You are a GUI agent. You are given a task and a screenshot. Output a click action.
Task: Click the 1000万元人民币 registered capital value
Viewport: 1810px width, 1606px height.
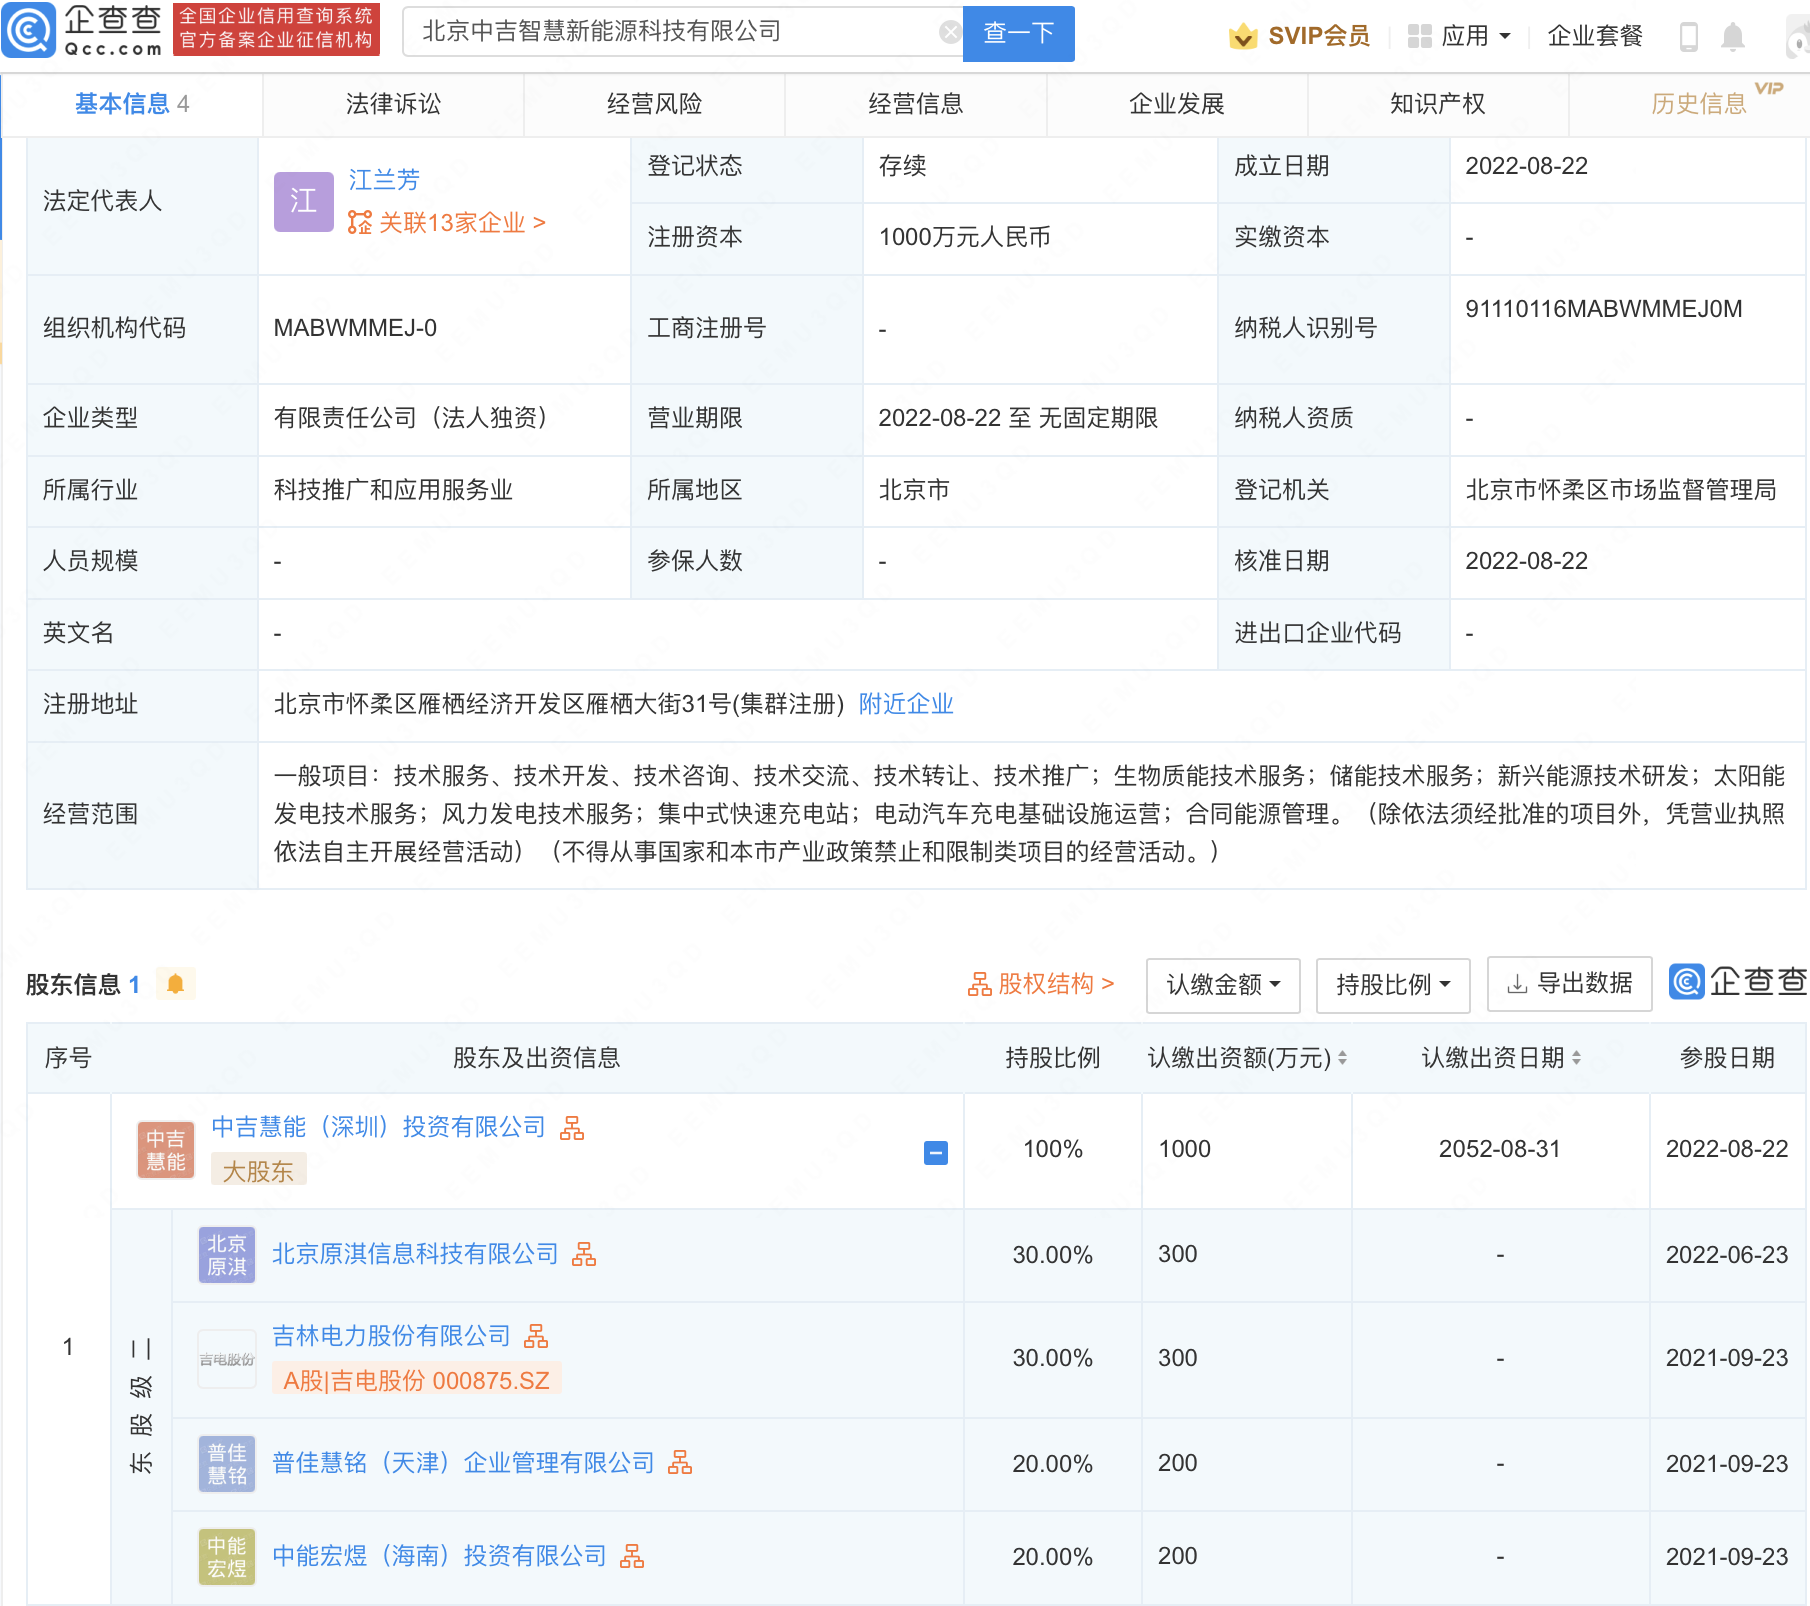(x=964, y=237)
